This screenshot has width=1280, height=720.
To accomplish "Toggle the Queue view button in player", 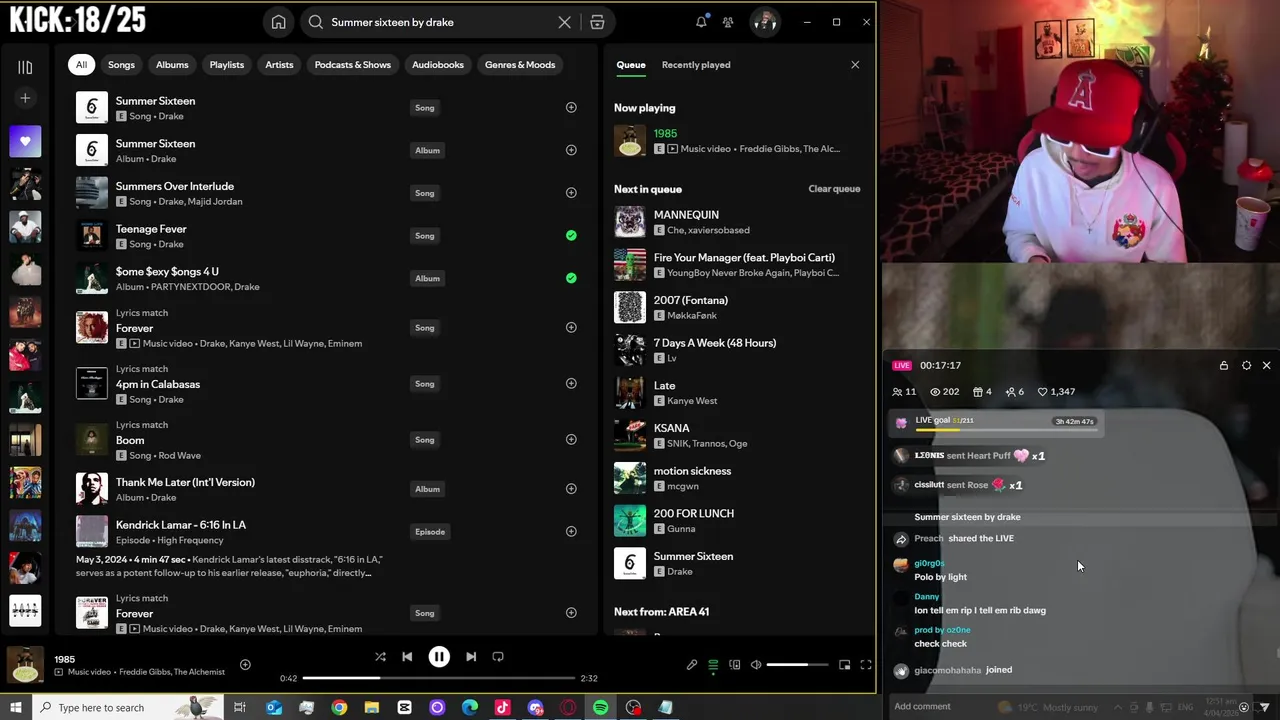I will pos(713,665).
